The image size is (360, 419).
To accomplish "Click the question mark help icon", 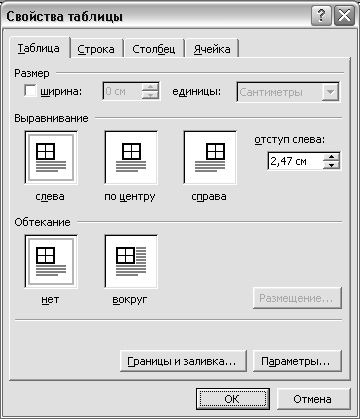I will (321, 16).
